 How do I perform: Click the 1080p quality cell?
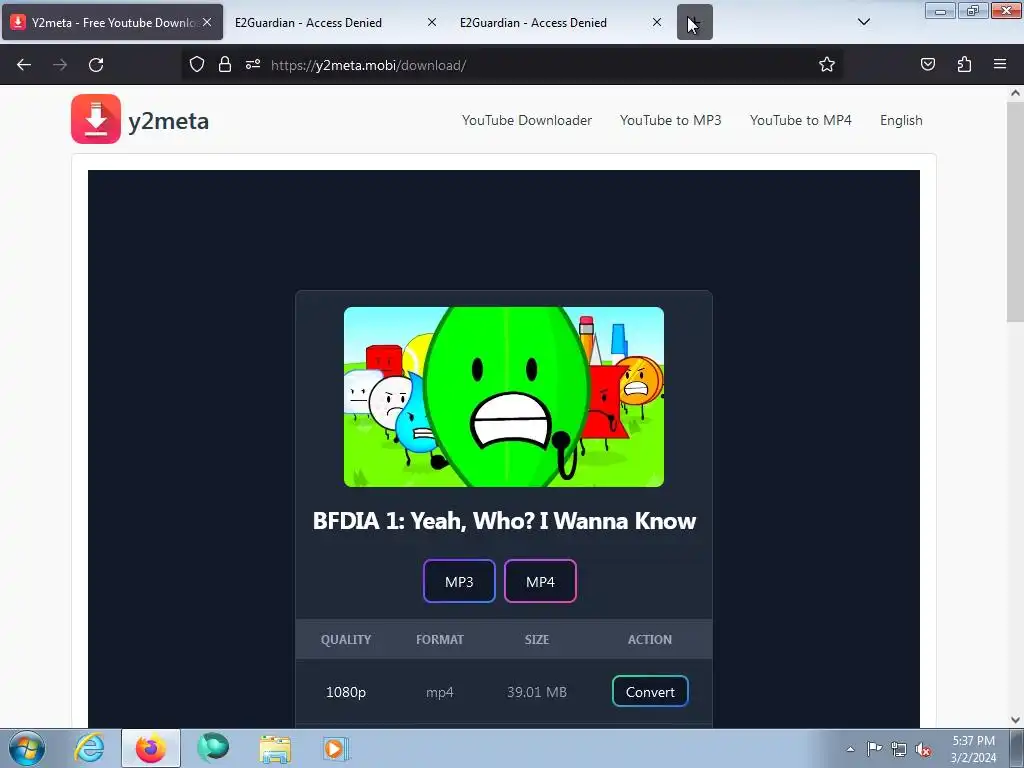point(345,692)
